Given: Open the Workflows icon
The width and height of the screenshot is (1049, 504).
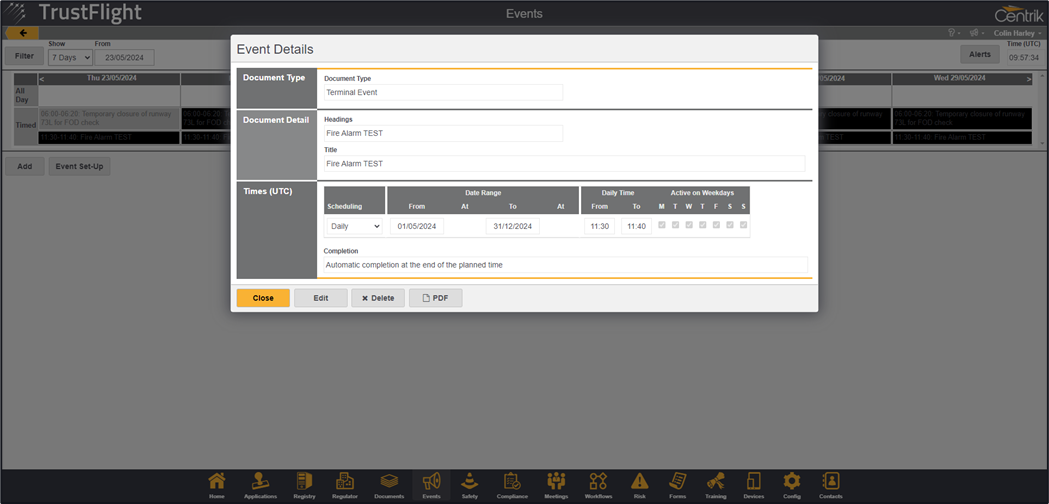Looking at the screenshot, I should click(x=598, y=484).
